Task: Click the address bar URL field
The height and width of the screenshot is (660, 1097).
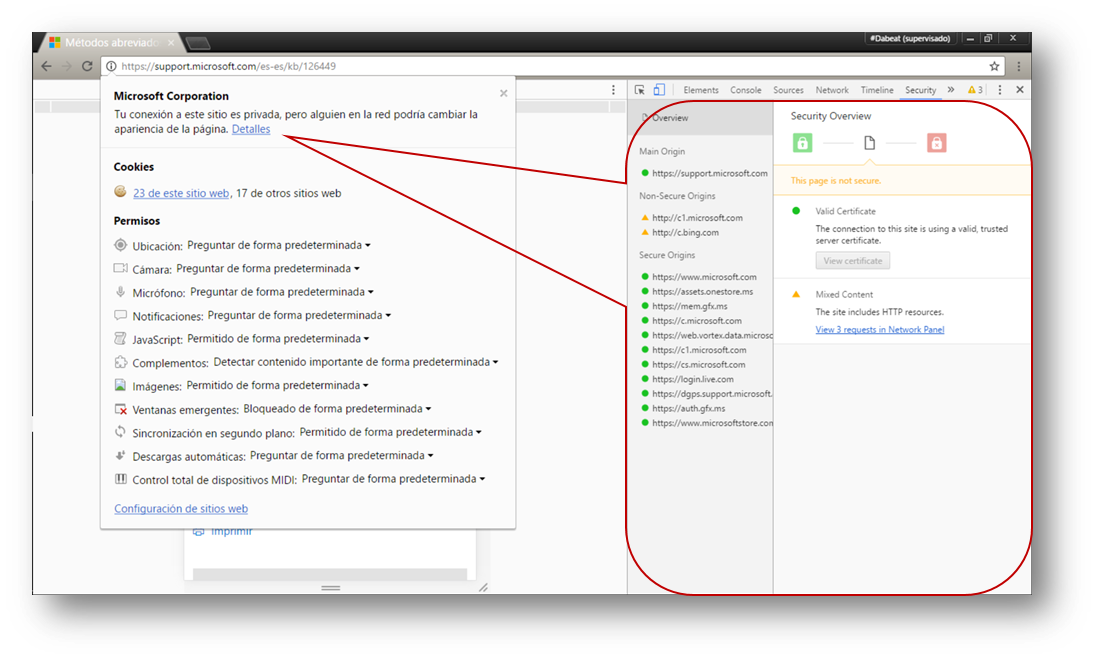Action: (x=553, y=66)
